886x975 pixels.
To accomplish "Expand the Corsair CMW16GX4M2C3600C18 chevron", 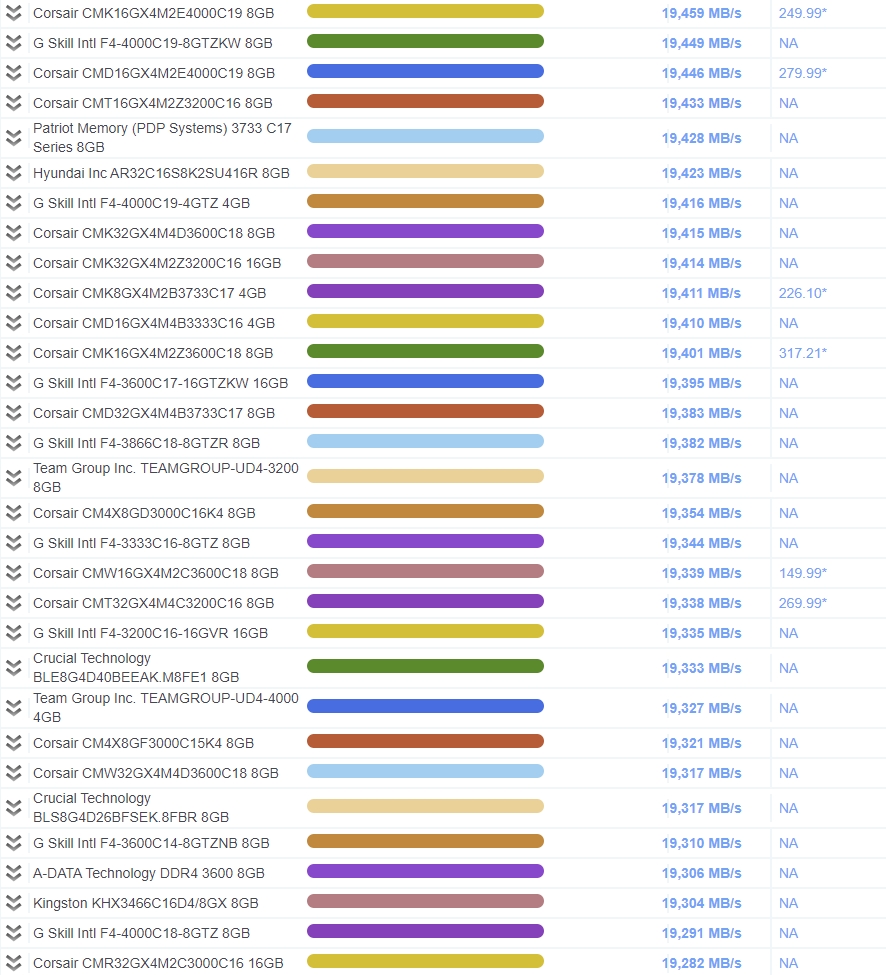I will point(14,573).
